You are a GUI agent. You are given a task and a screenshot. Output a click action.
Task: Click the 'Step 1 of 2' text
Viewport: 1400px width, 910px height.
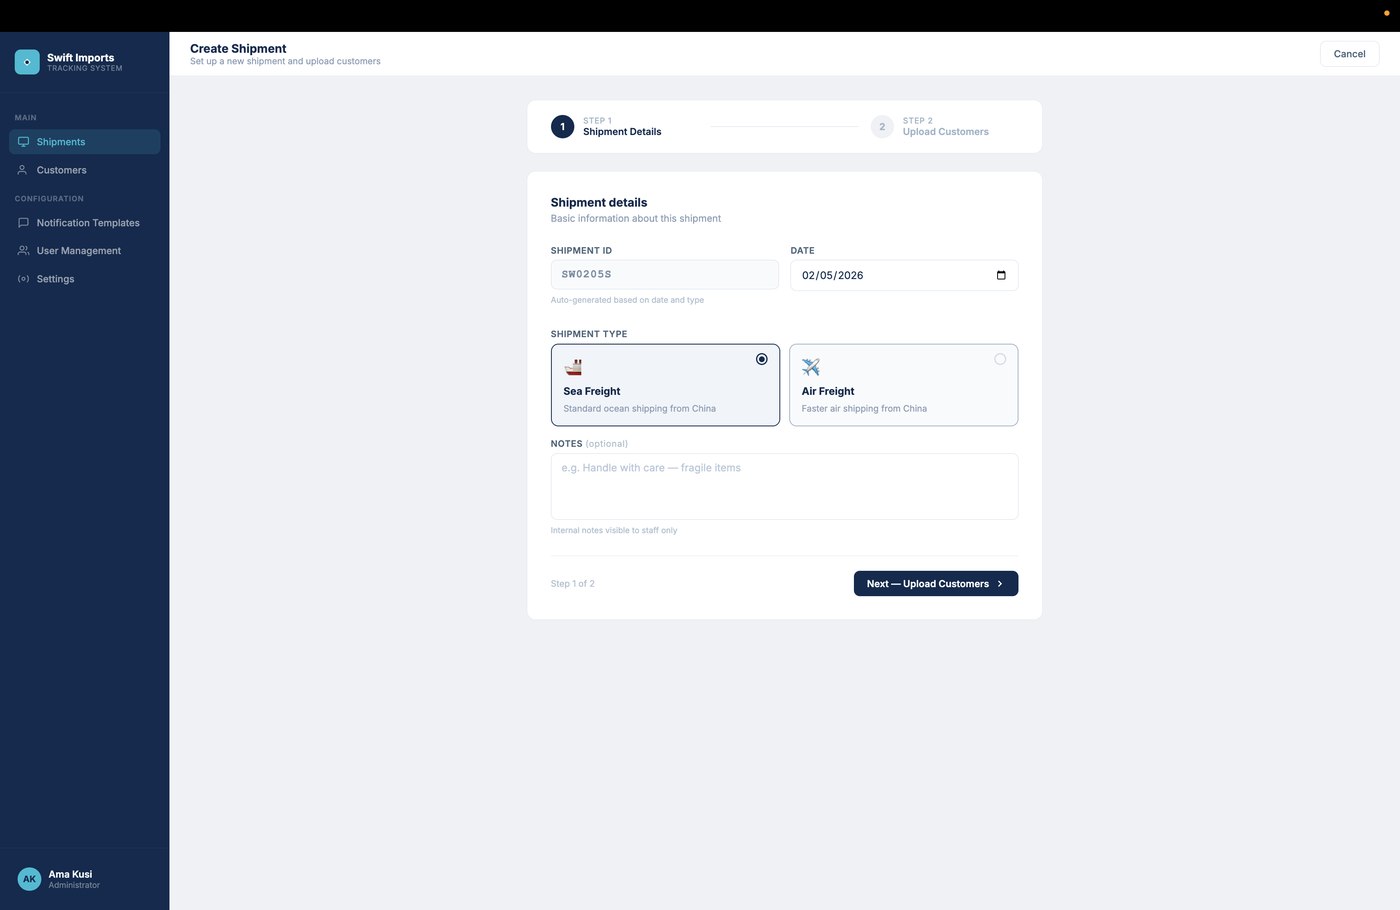coord(572,584)
